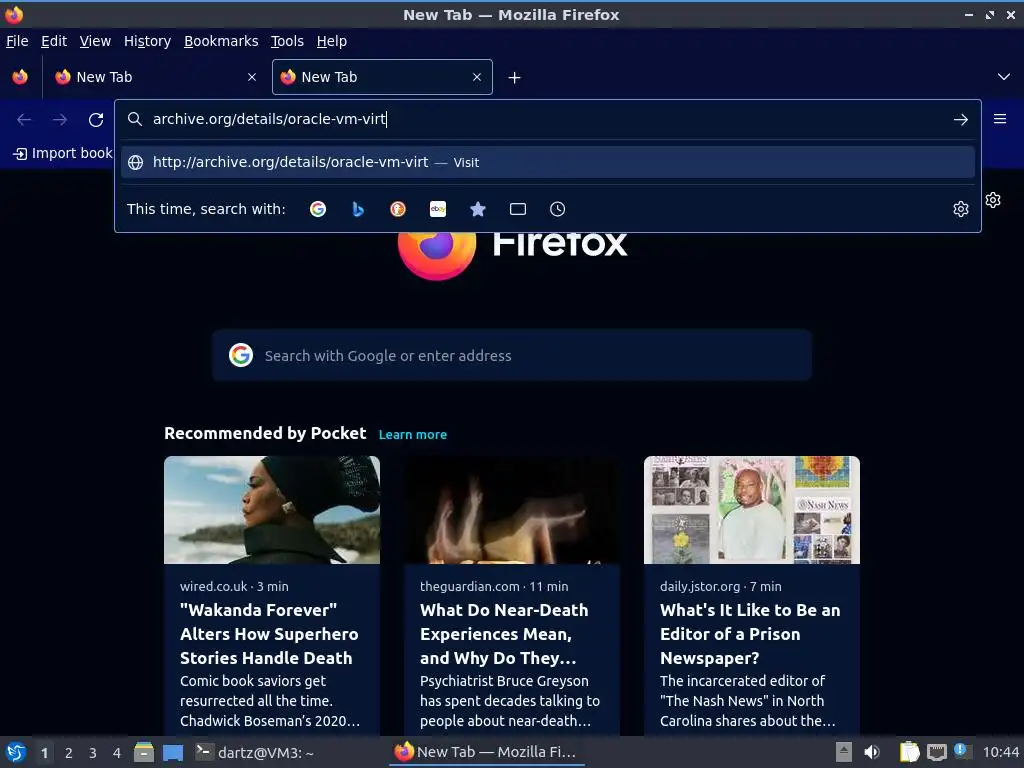Switch to workspace 2

pyautogui.click(x=69, y=753)
